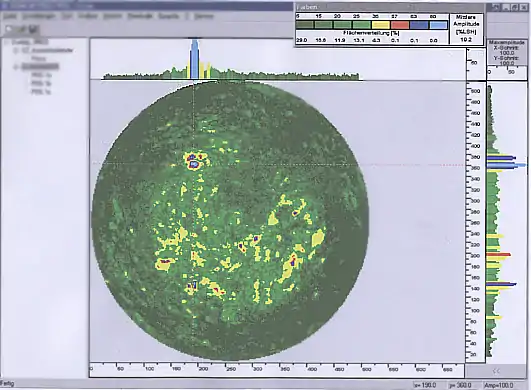Click the restore window icon in the title bar
Viewport: 531px width, 390px height.
pos(514,7)
